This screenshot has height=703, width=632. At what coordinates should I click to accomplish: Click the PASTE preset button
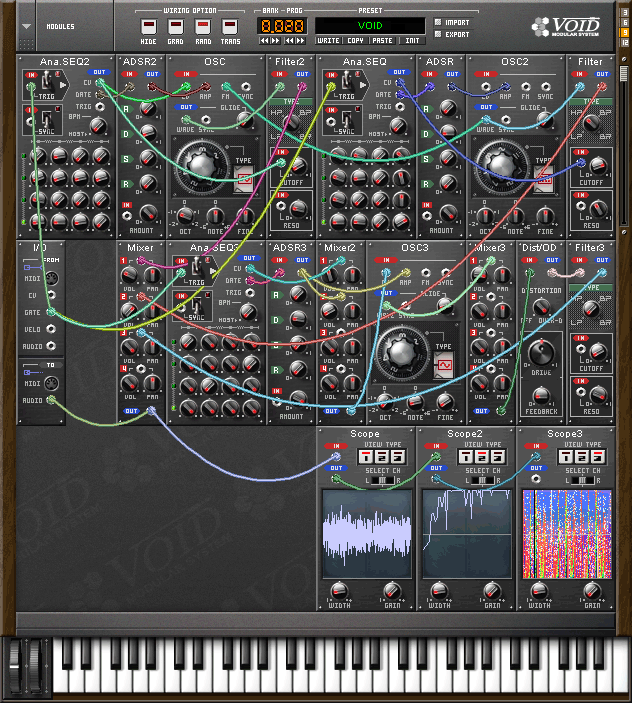(x=382, y=40)
